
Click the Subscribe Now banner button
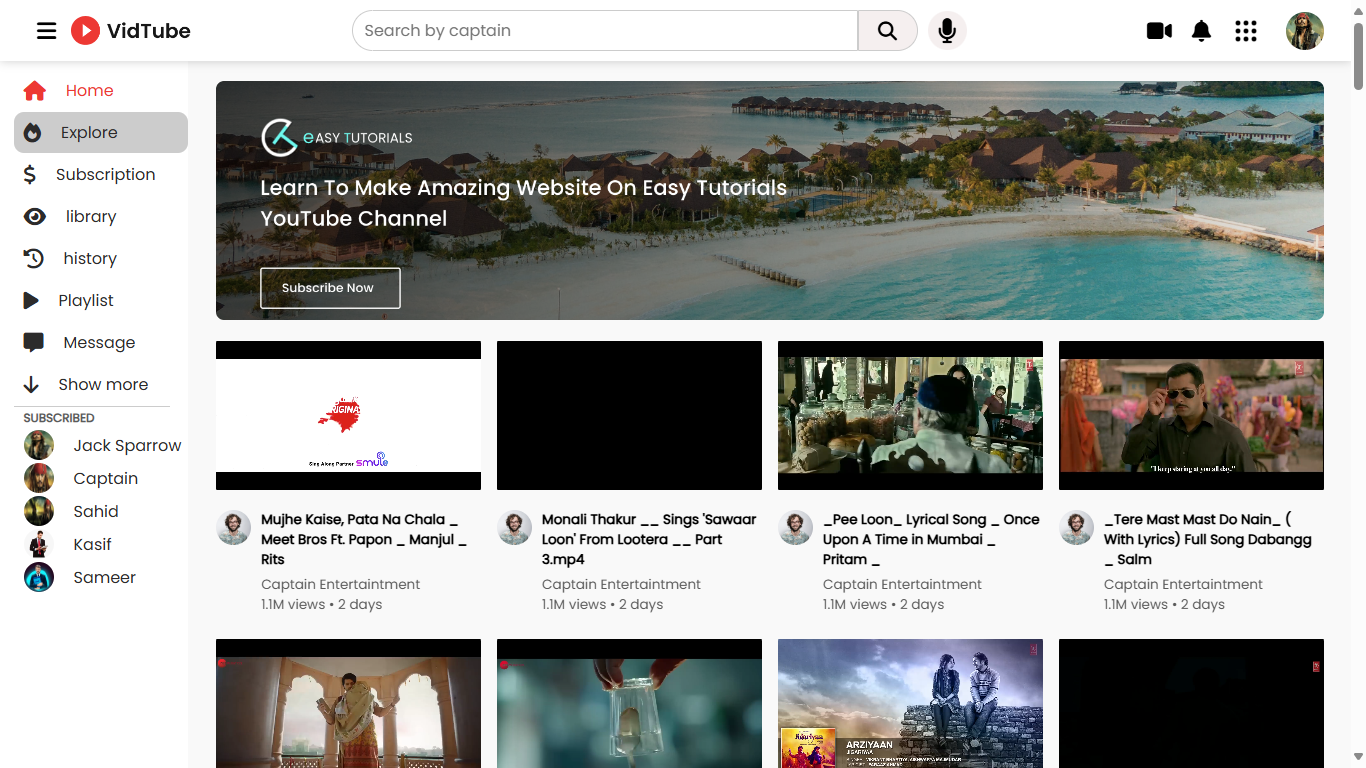330,288
